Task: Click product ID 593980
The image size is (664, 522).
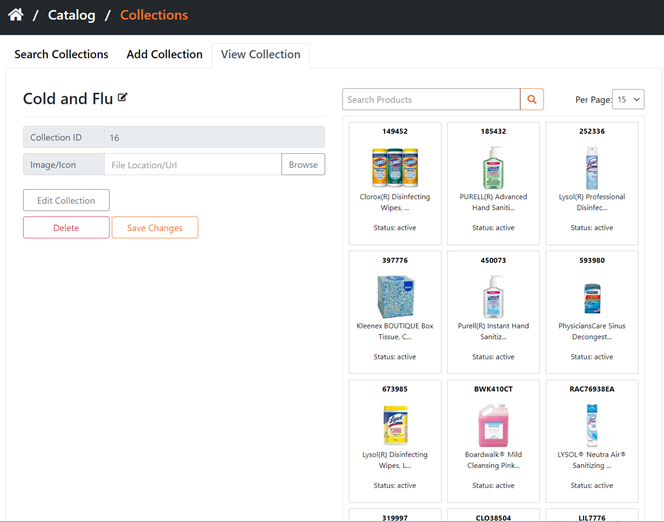Action: [592, 260]
